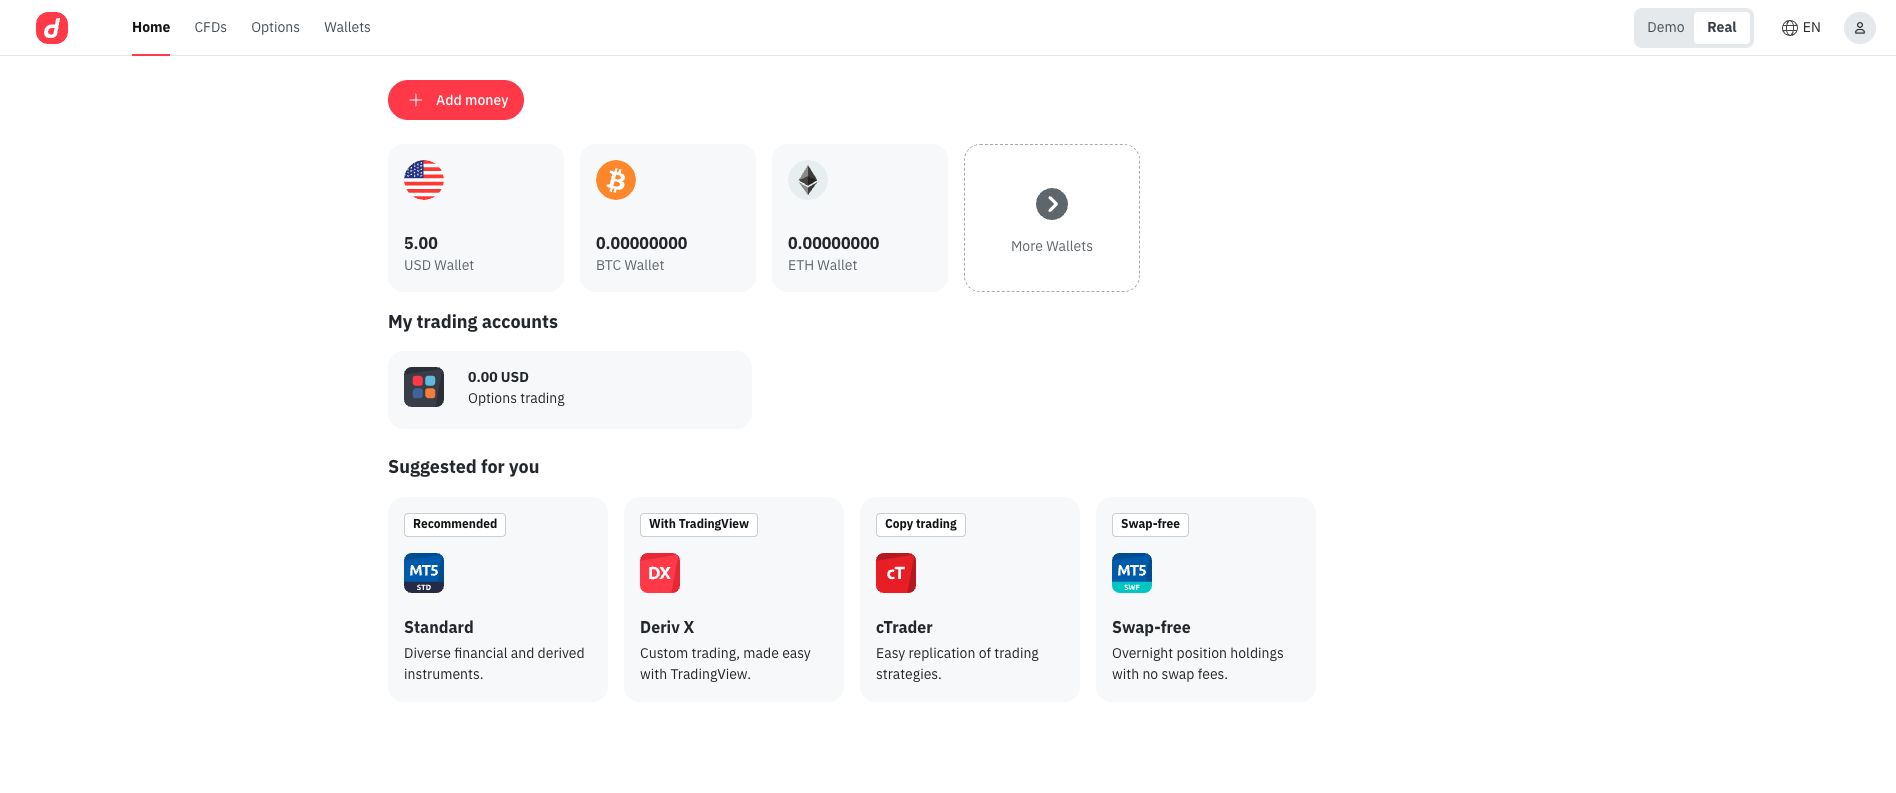Open the 0.00 USD Options trading account
This screenshot has width=1896, height=793.
coord(570,390)
